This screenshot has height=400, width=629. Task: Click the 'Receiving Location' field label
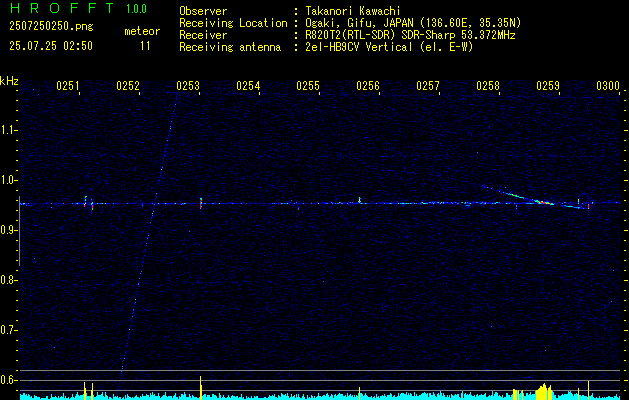233,23
